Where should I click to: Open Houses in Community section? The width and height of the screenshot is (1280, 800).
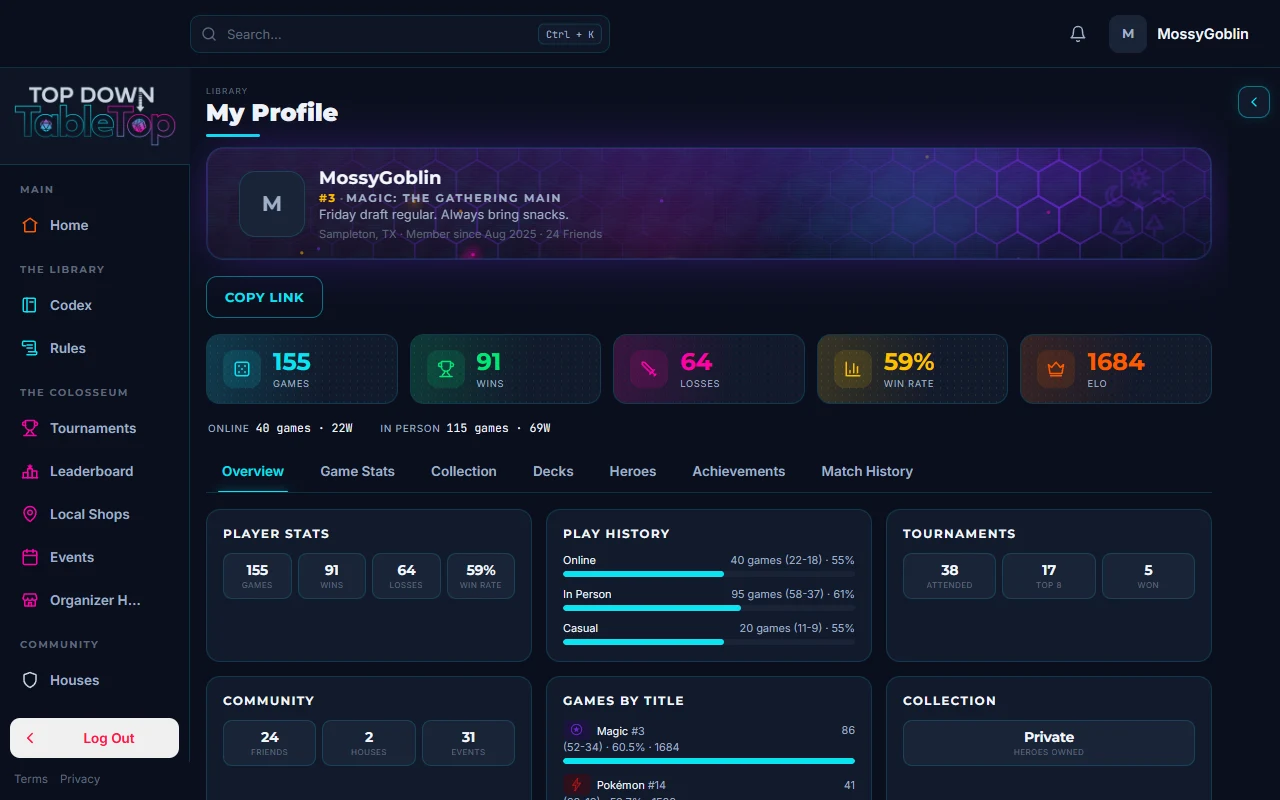95,680
